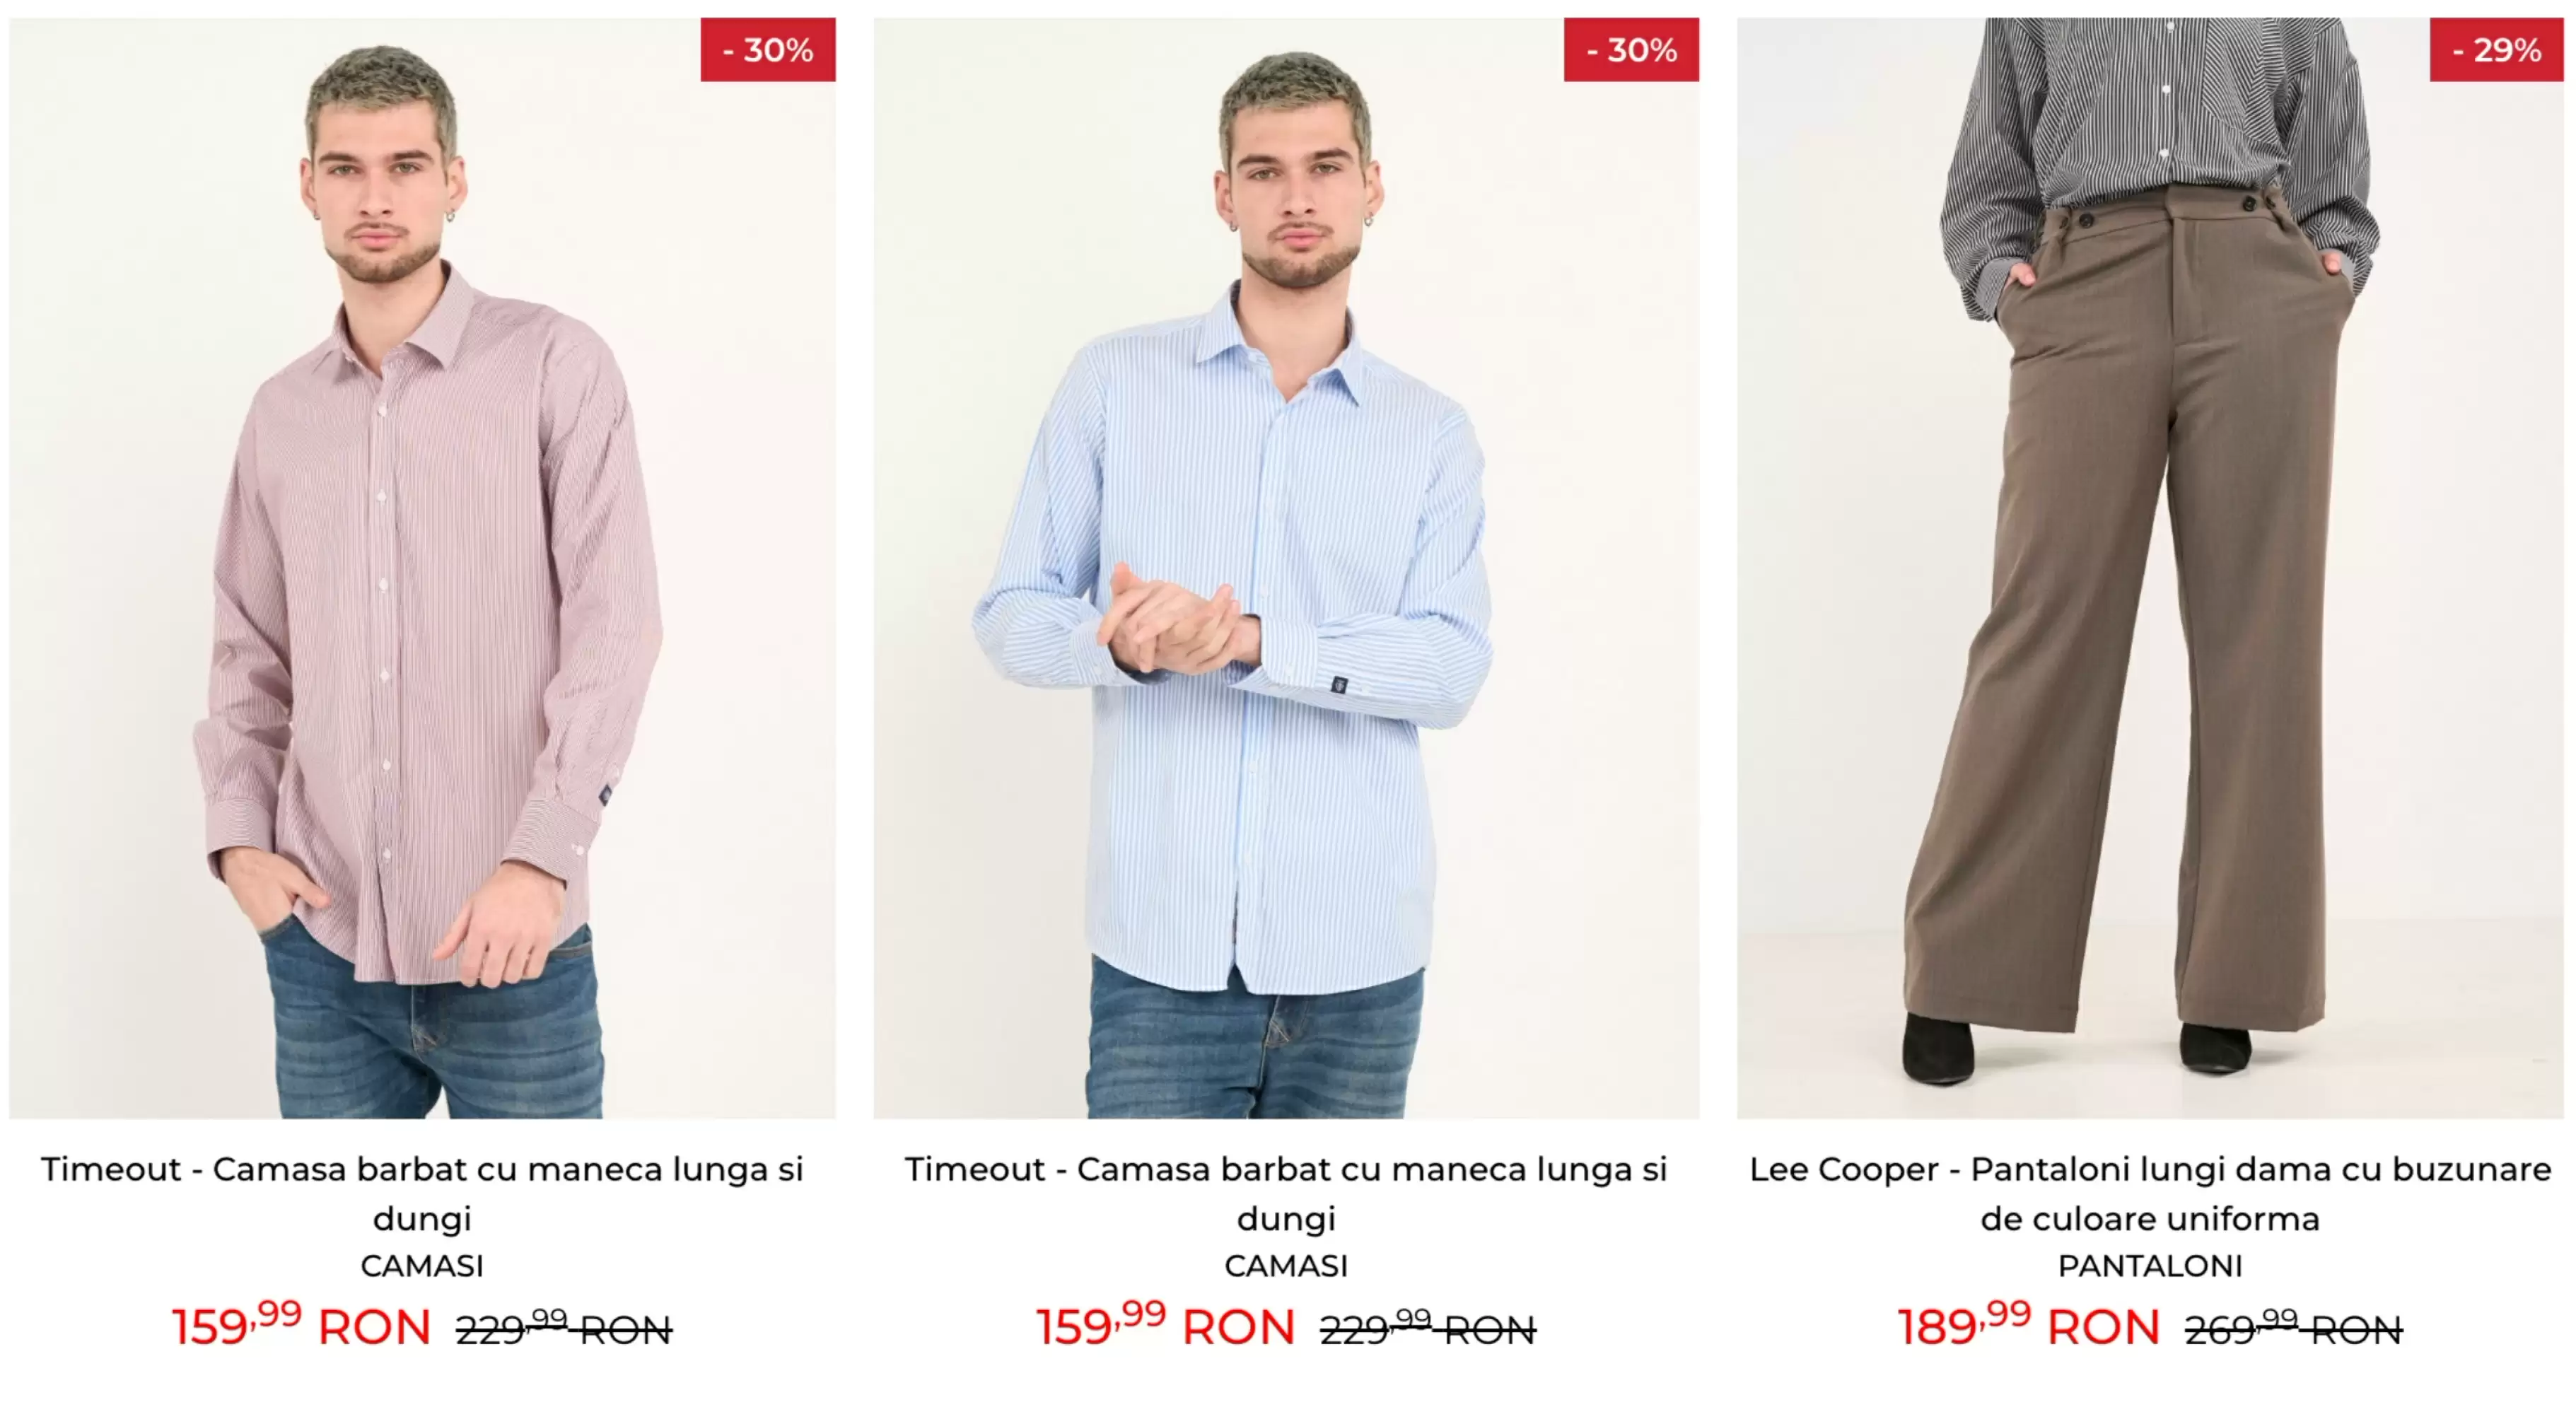This screenshot has height=1414, width=2576.
Task: Open the pink striped shirt product image
Action: pyautogui.click(x=422, y=568)
